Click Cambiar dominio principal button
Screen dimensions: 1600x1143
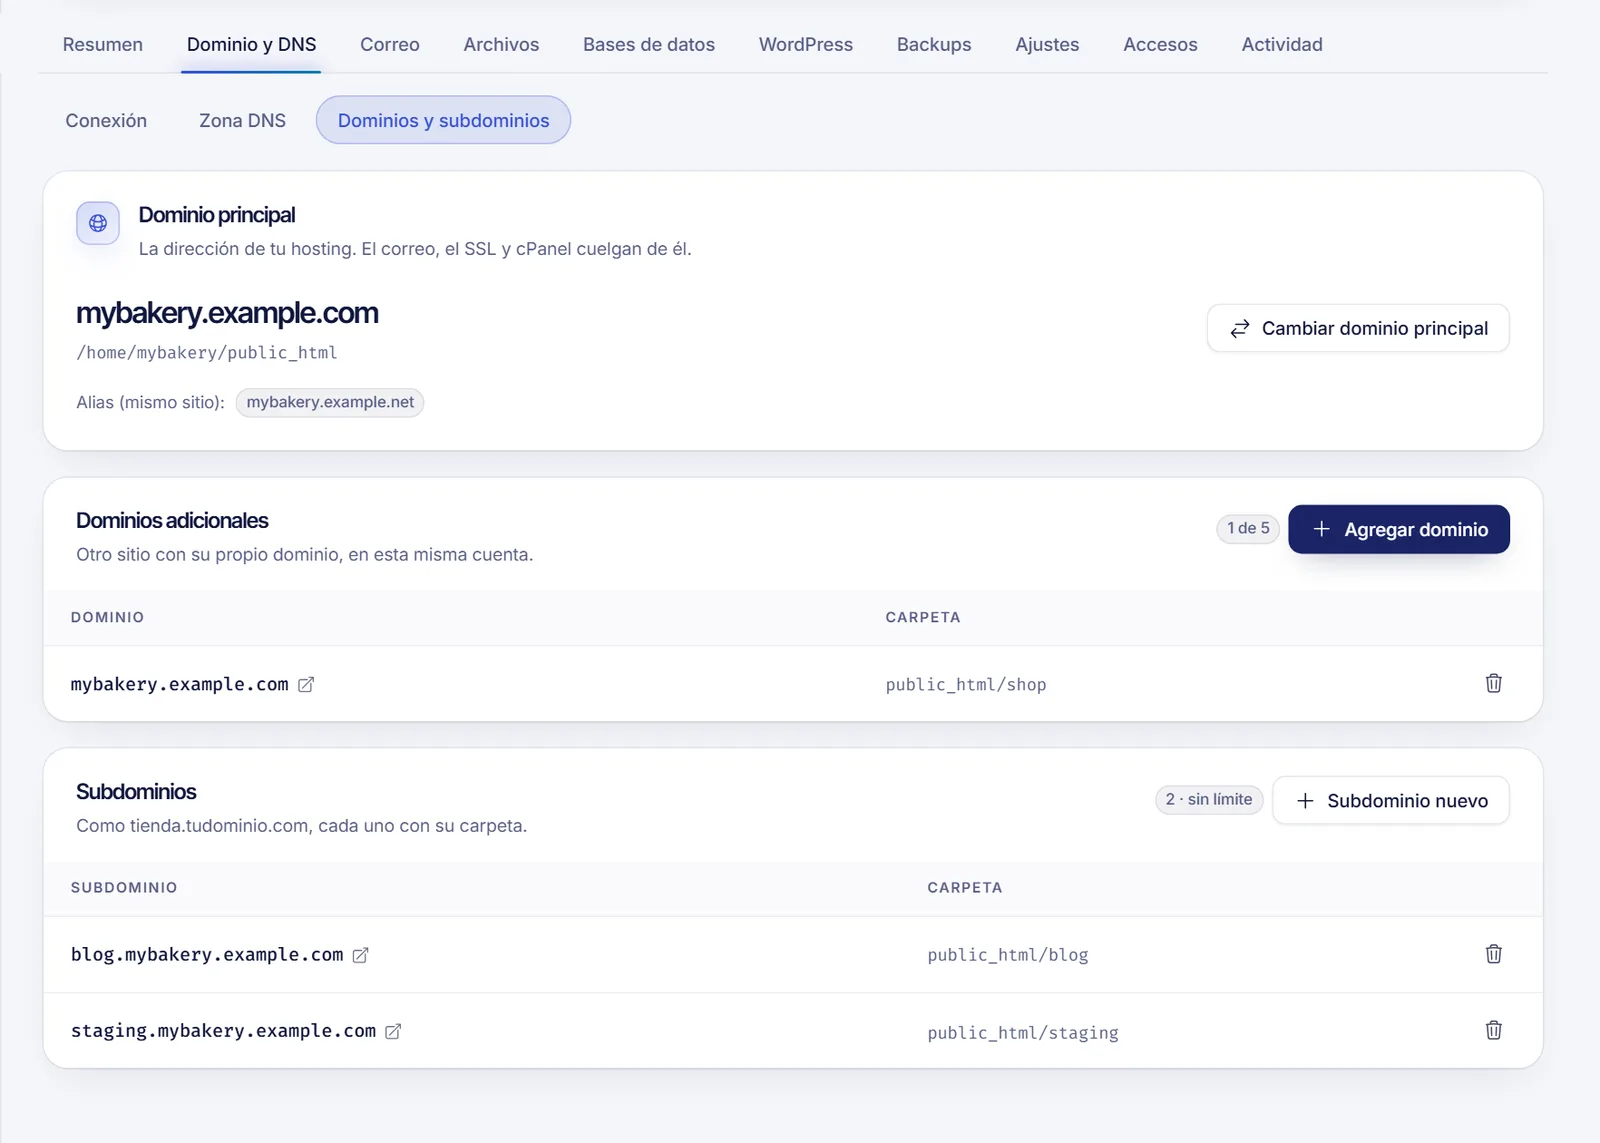[1358, 328]
